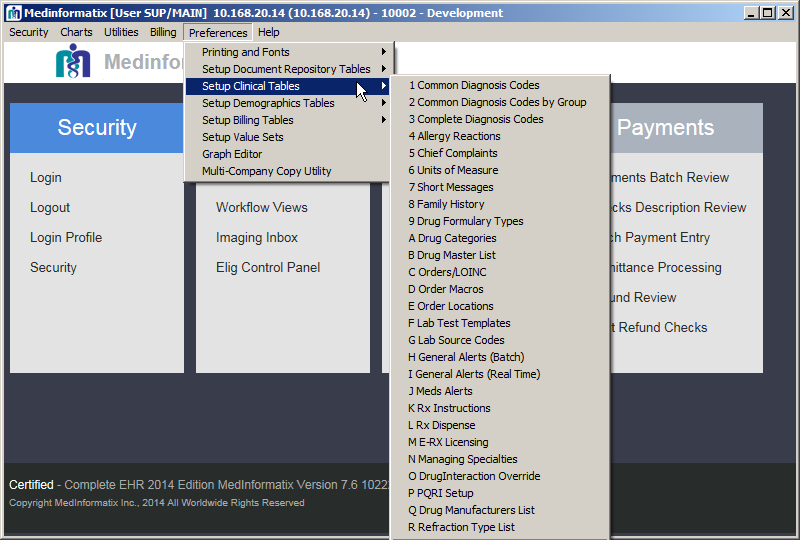Open the Charts menu

tap(76, 32)
